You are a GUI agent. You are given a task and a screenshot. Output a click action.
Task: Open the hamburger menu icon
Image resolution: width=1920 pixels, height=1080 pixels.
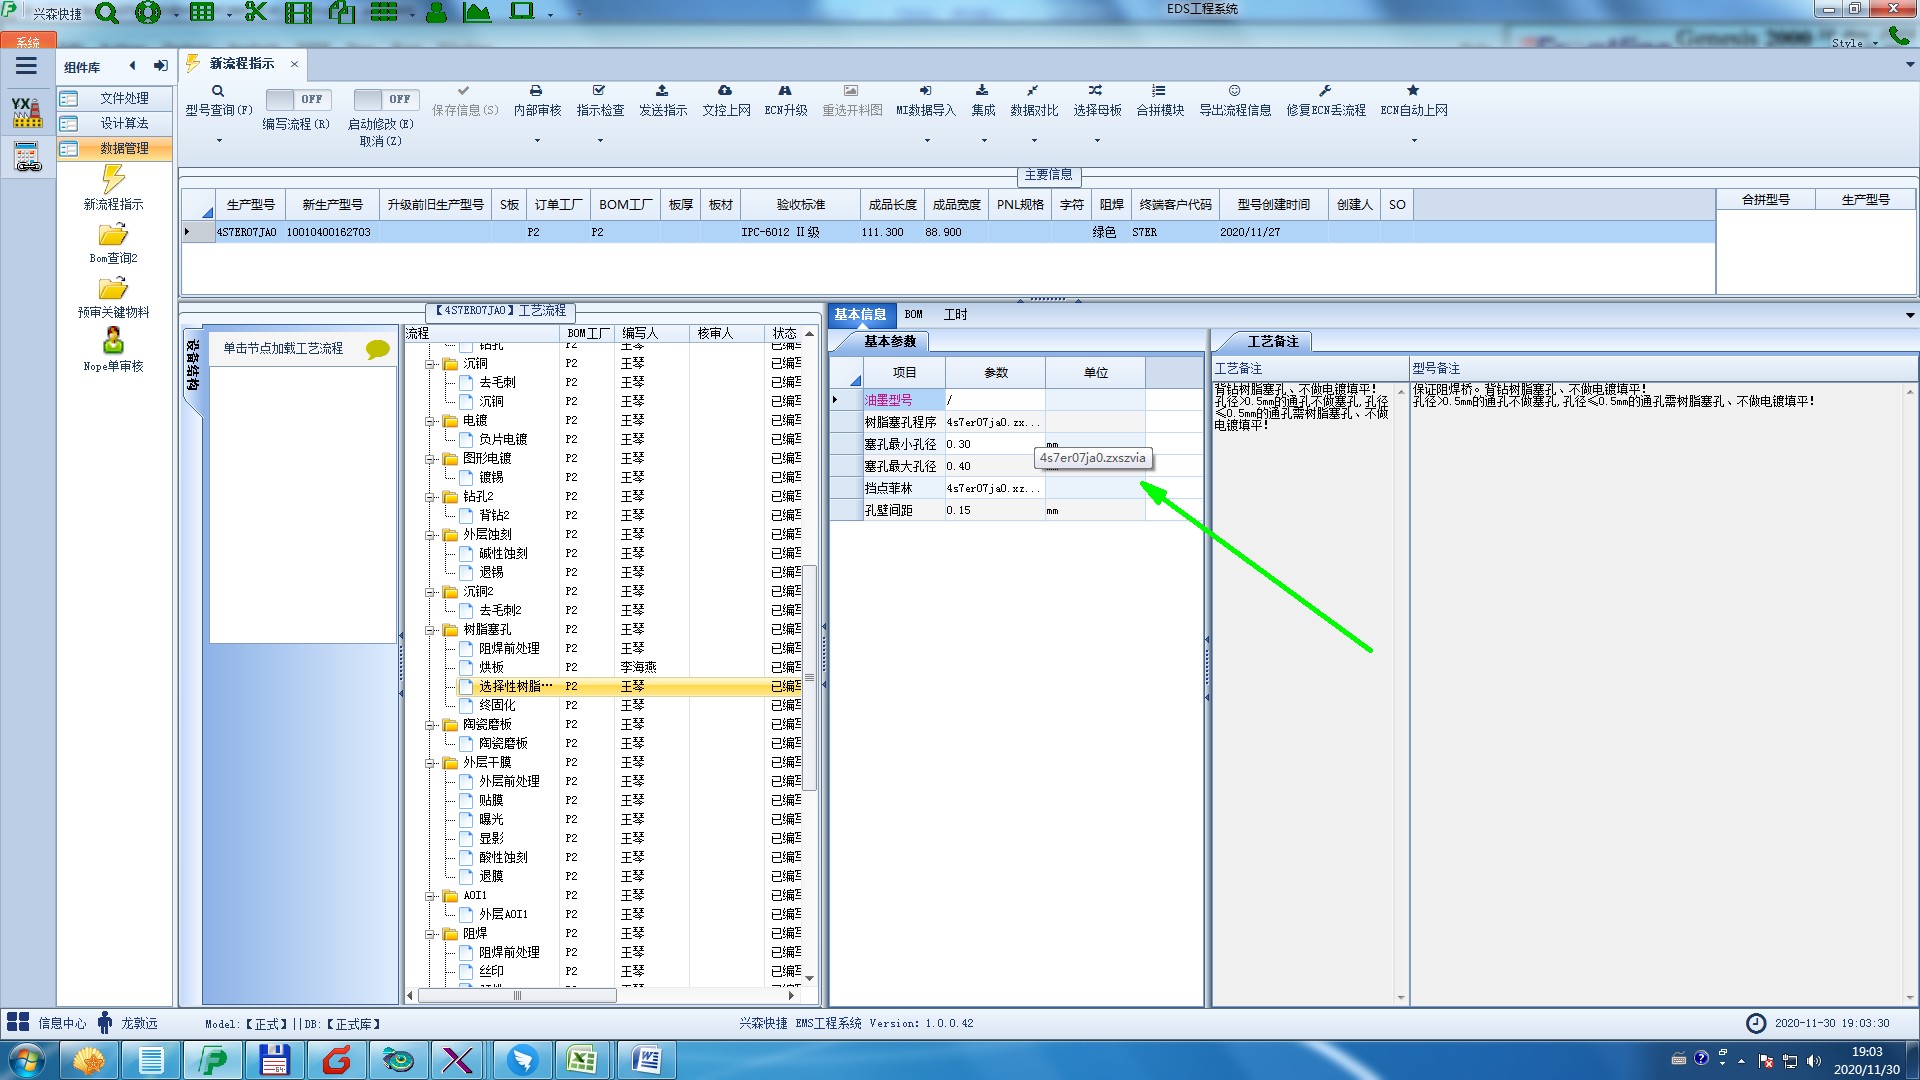(26, 66)
